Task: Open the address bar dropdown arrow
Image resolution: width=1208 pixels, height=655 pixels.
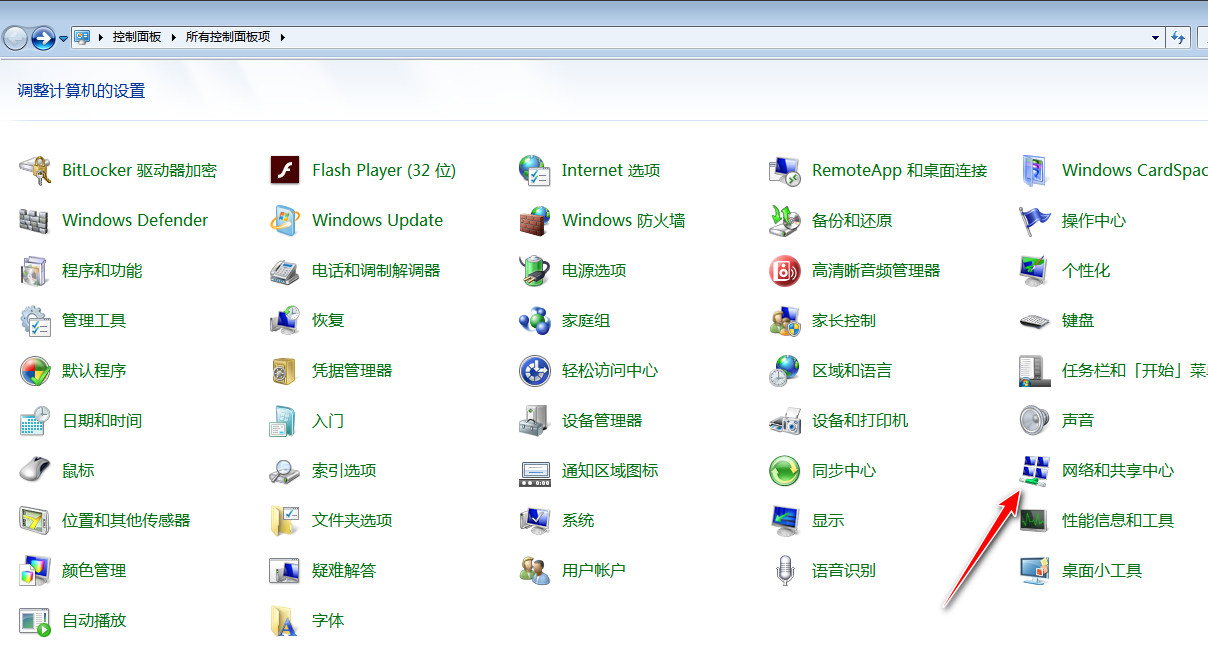Action: tap(1155, 37)
